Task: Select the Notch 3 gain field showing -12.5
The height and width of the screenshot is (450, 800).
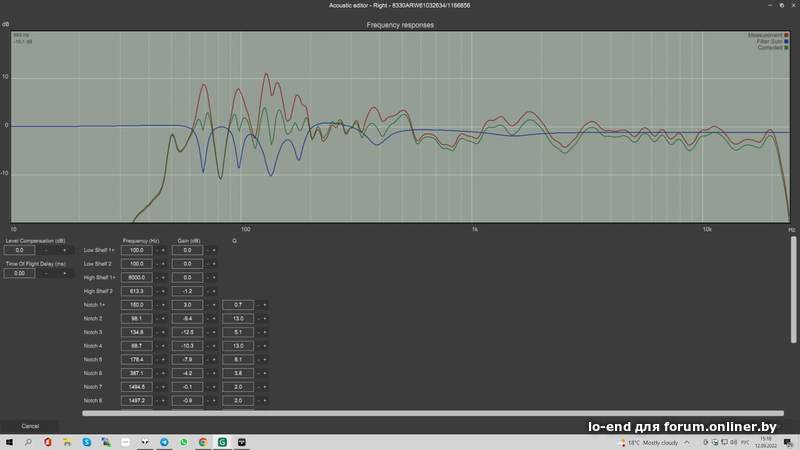Action: (187, 332)
